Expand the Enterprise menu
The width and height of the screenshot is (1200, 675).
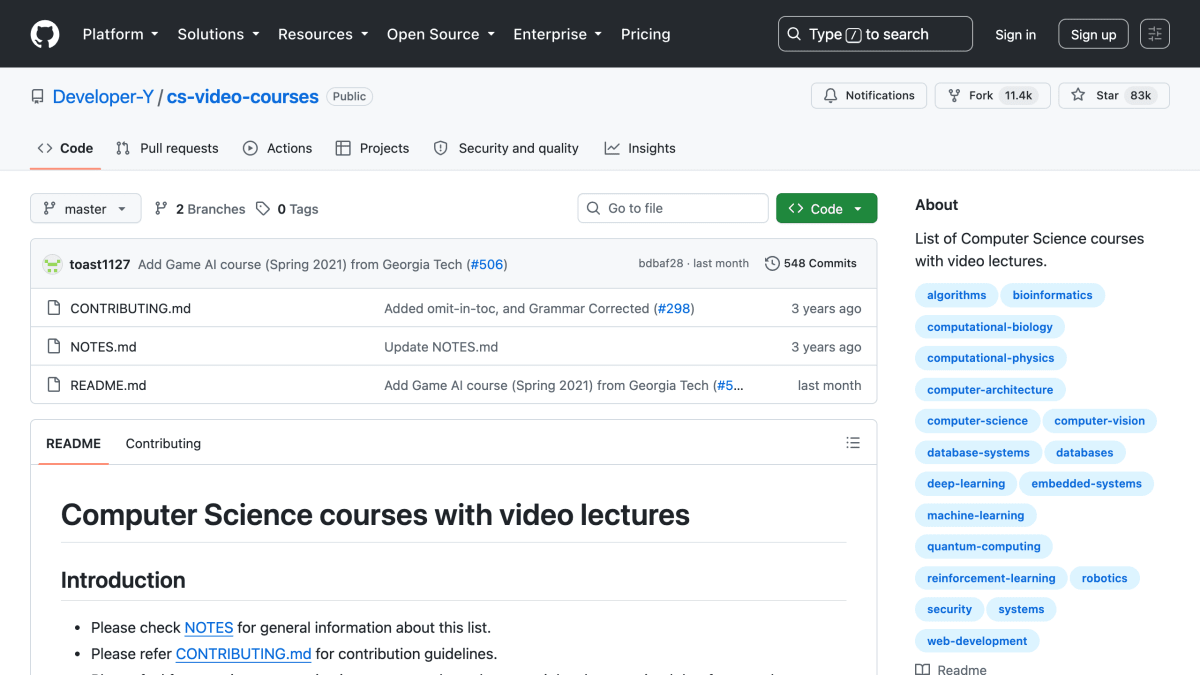click(558, 34)
